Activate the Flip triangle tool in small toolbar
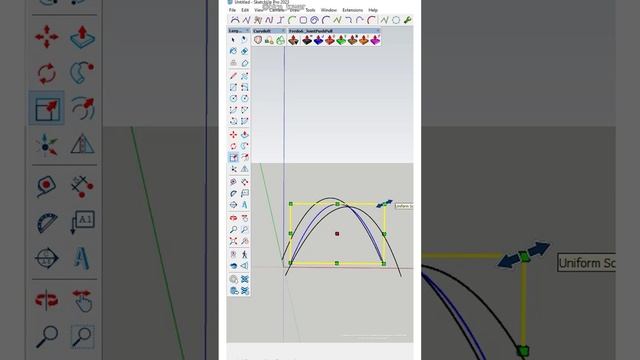The height and width of the screenshot is (360, 640). pos(244,169)
